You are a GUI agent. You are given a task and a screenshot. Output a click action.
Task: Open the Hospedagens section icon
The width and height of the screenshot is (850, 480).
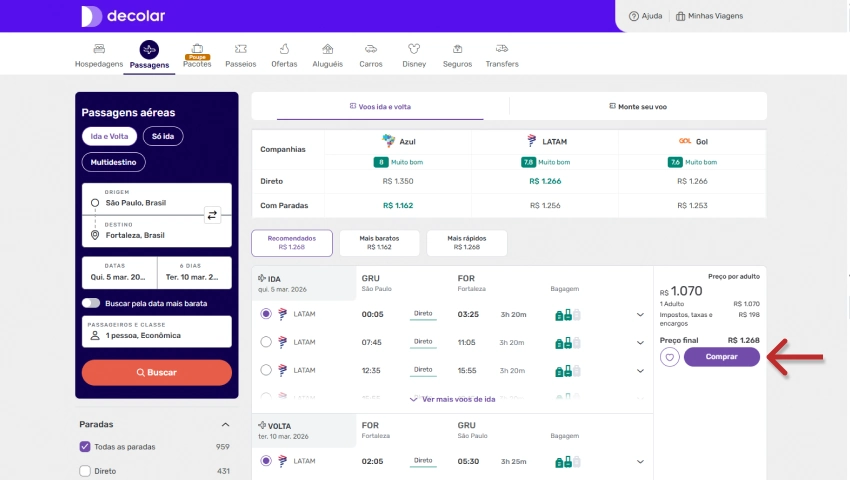(99, 49)
